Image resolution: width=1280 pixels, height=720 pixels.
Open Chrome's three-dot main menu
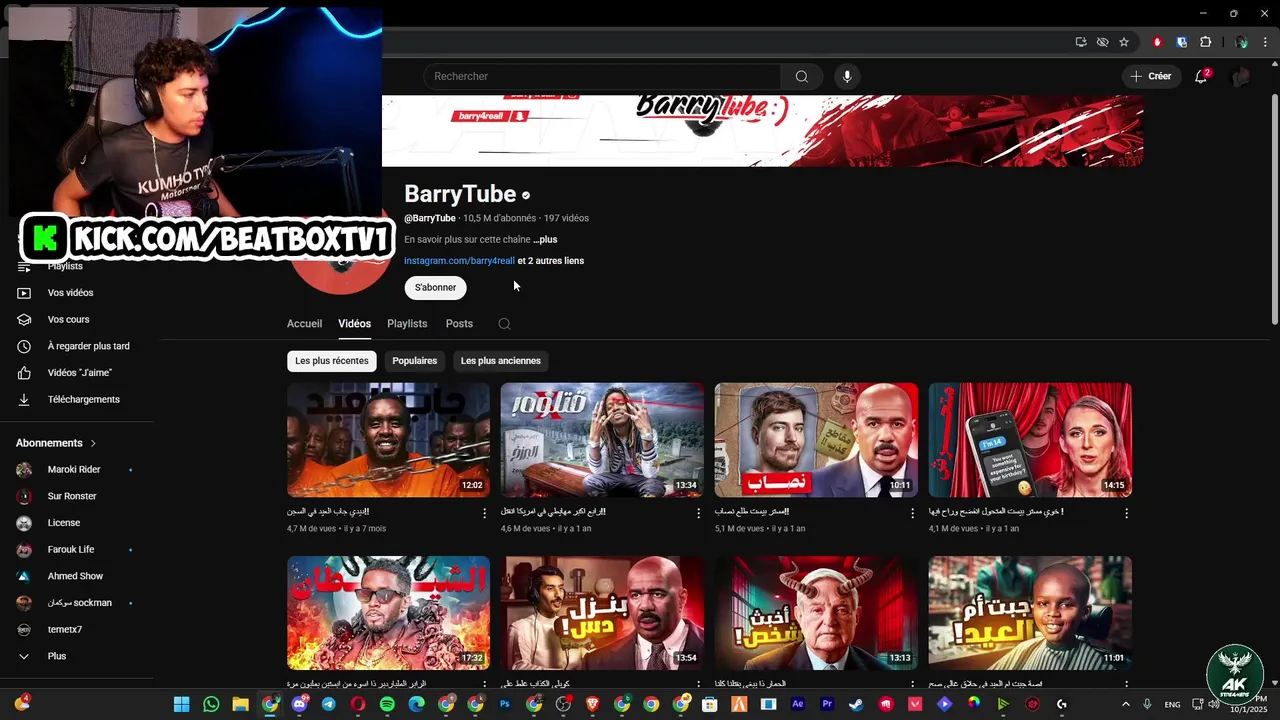click(1266, 42)
